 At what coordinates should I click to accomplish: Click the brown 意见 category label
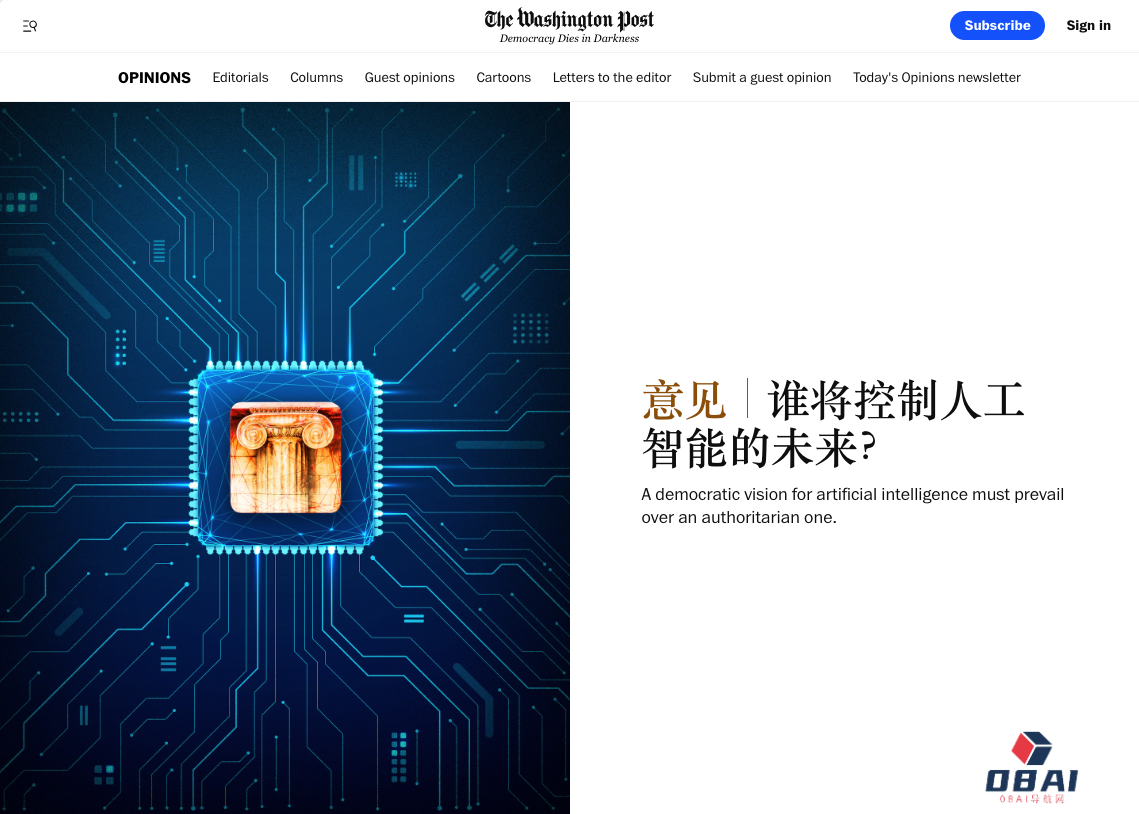pyautogui.click(x=683, y=401)
